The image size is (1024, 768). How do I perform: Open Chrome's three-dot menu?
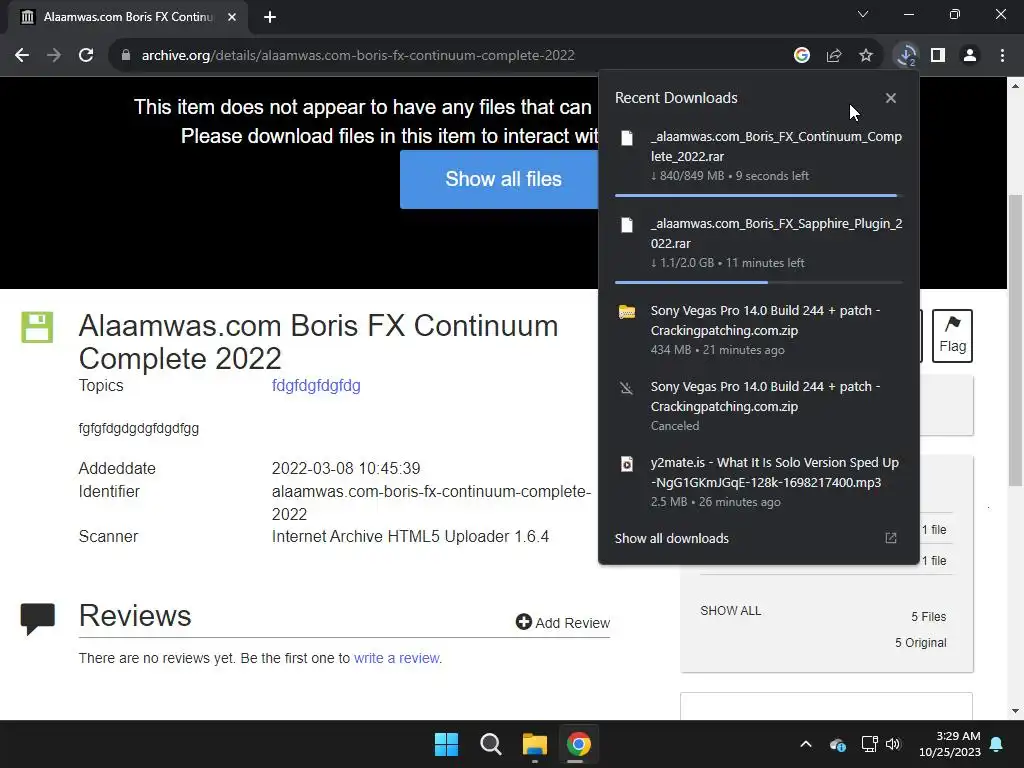(1002, 56)
